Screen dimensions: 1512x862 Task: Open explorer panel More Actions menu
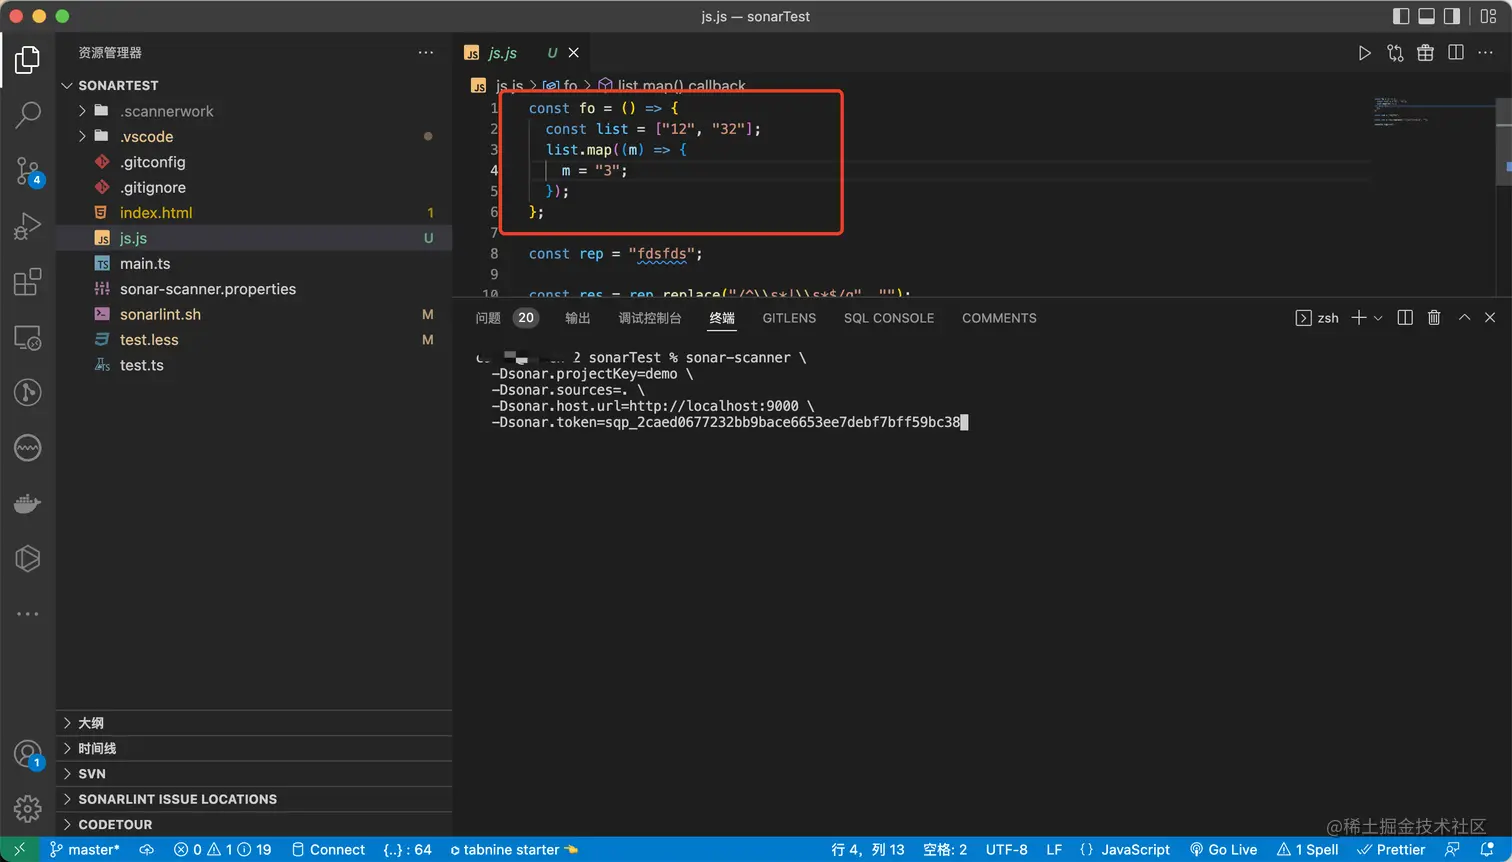pyautogui.click(x=426, y=52)
